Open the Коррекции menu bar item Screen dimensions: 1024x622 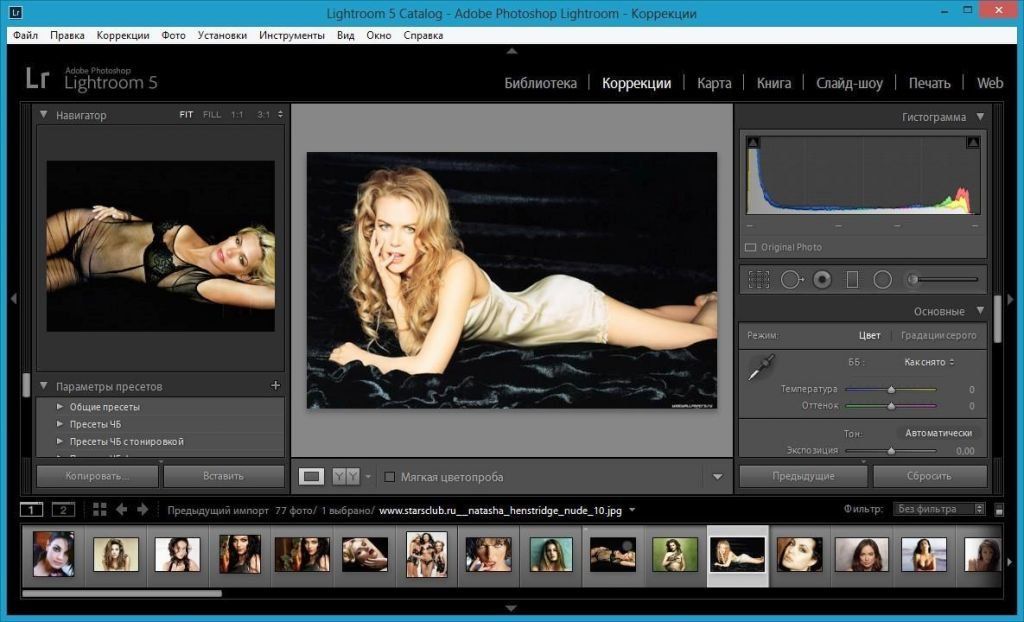tap(123, 35)
